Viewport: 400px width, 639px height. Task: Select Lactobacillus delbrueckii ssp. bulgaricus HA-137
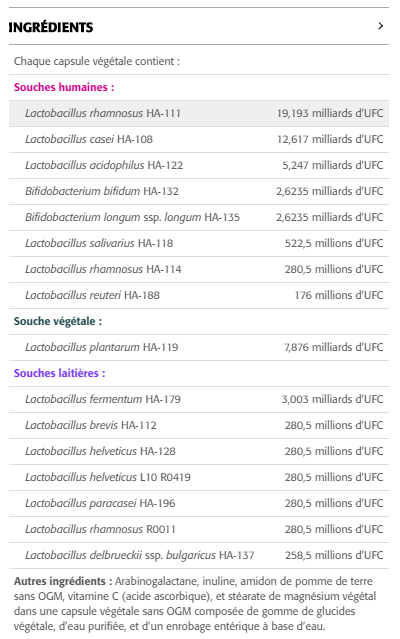point(199,556)
